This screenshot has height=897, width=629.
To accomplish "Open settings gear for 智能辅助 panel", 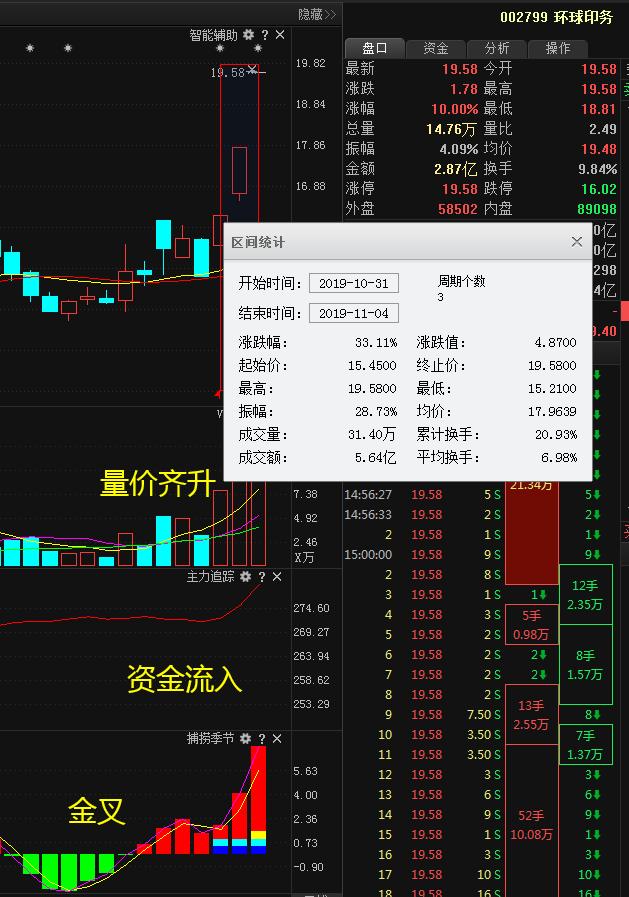I will [x=248, y=35].
